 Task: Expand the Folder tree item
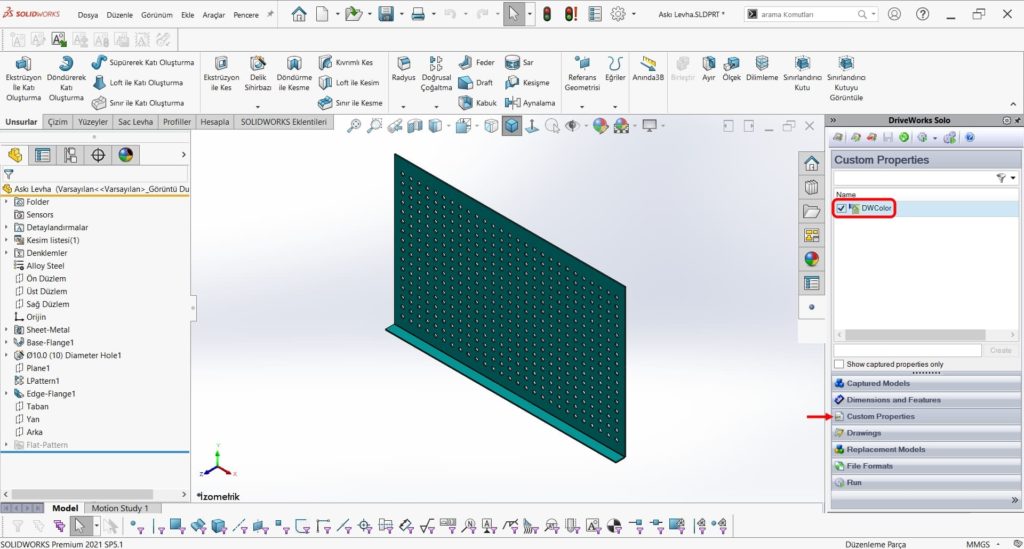click(x=7, y=202)
